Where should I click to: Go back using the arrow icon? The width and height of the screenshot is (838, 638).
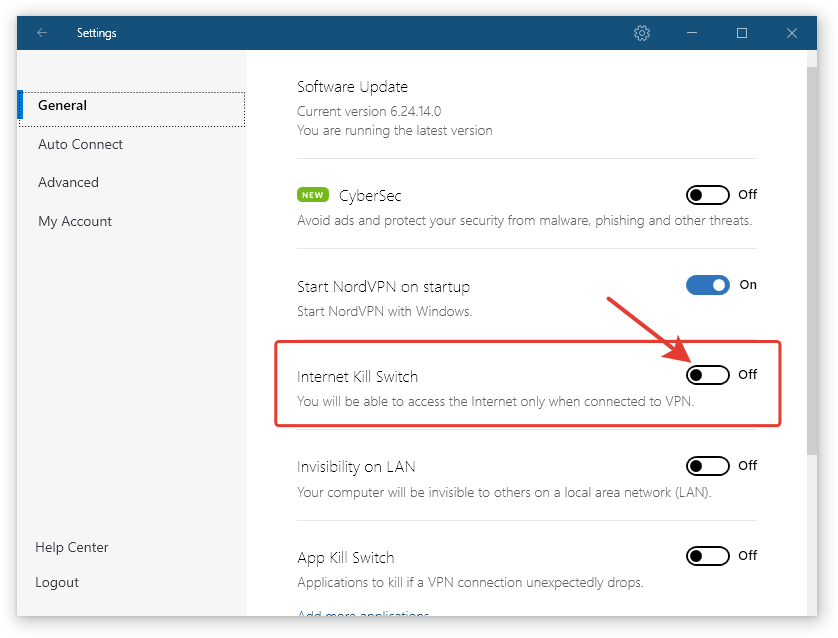click(x=42, y=33)
